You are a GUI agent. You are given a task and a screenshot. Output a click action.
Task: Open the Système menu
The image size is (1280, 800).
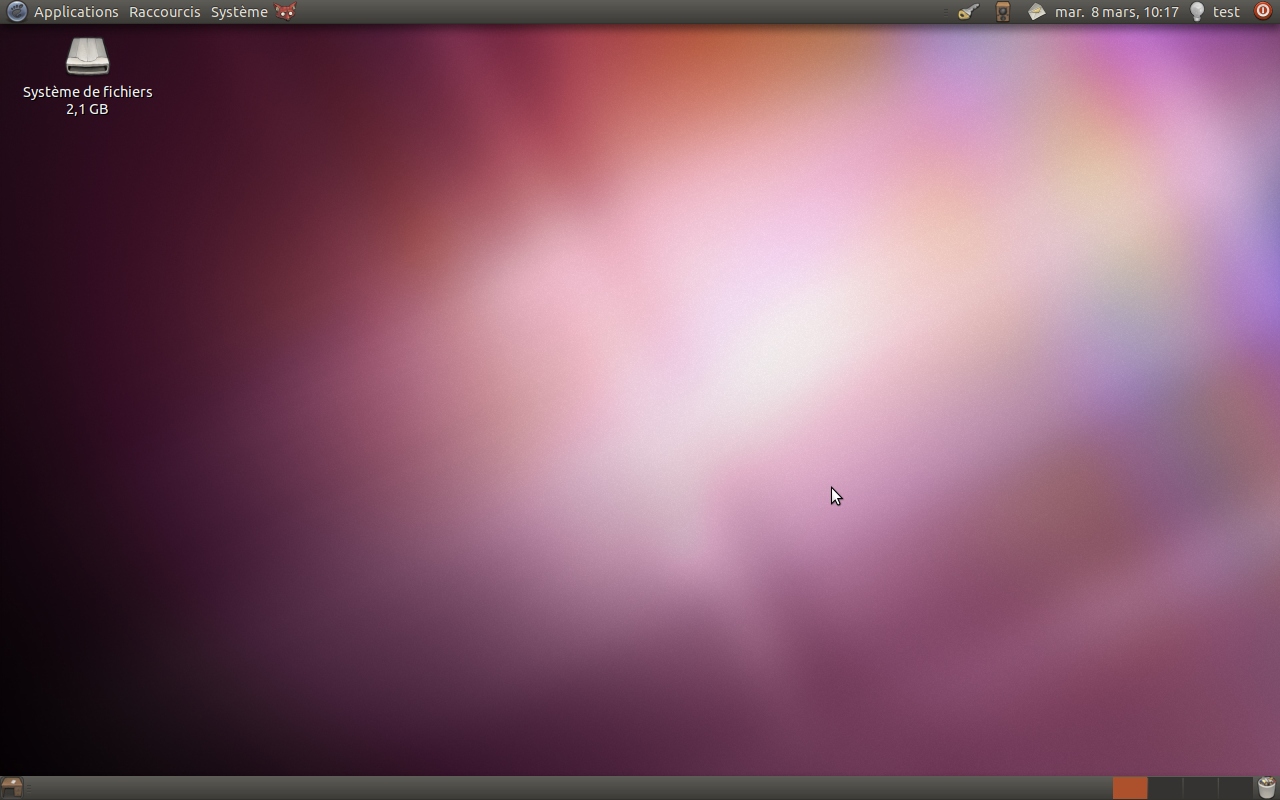pyautogui.click(x=239, y=12)
